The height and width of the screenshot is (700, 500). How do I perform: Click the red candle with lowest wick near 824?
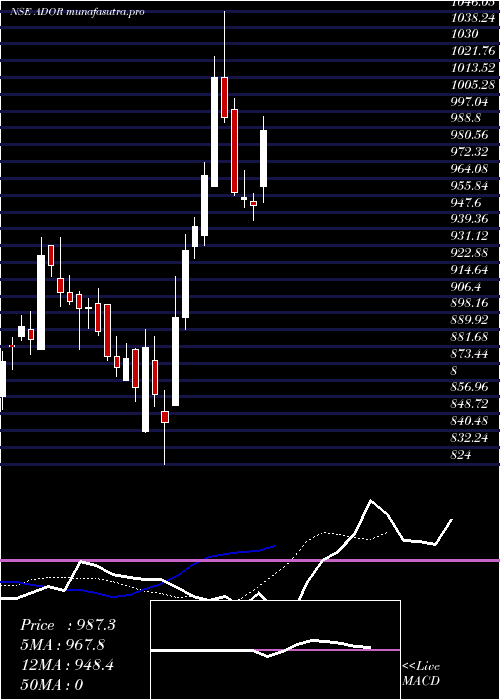pyautogui.click(x=165, y=417)
